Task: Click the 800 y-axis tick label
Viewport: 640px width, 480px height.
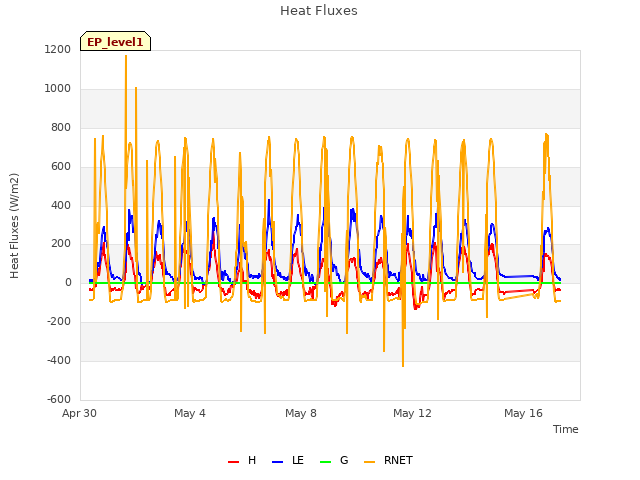Action: pos(61,128)
